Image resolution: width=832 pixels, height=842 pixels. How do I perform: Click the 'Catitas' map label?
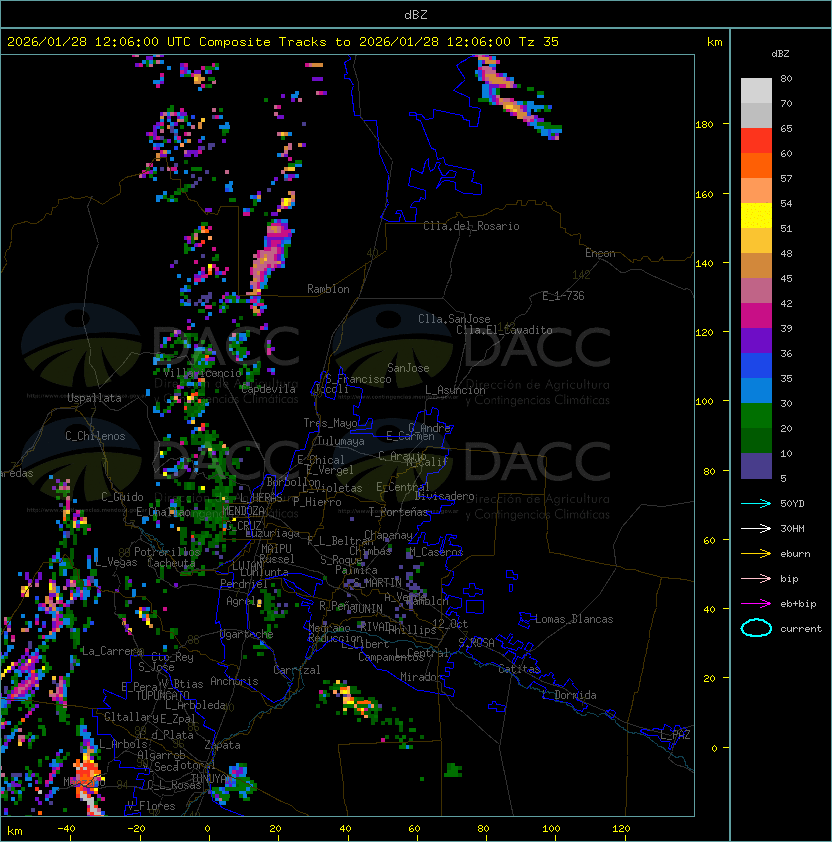(519, 669)
